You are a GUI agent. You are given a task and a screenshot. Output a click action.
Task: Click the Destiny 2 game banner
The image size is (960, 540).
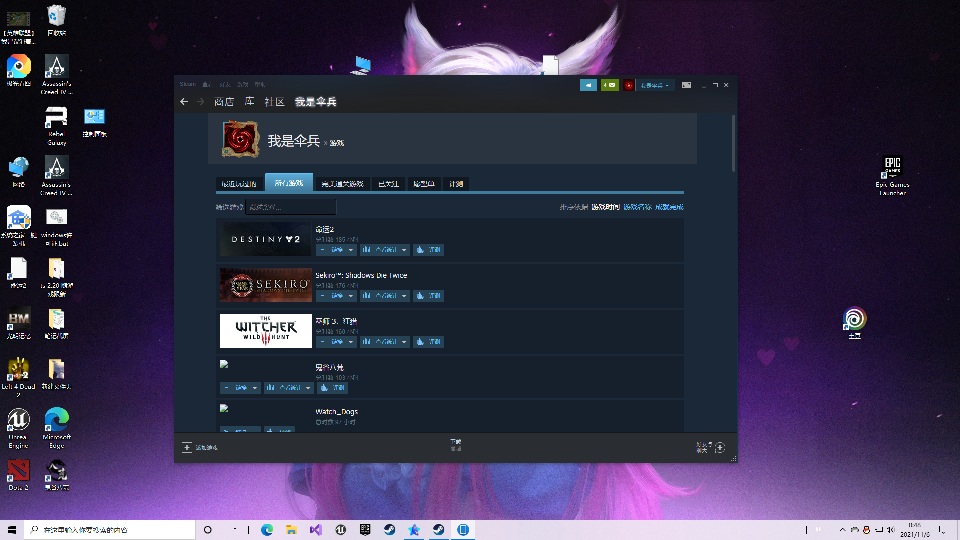(x=266, y=239)
